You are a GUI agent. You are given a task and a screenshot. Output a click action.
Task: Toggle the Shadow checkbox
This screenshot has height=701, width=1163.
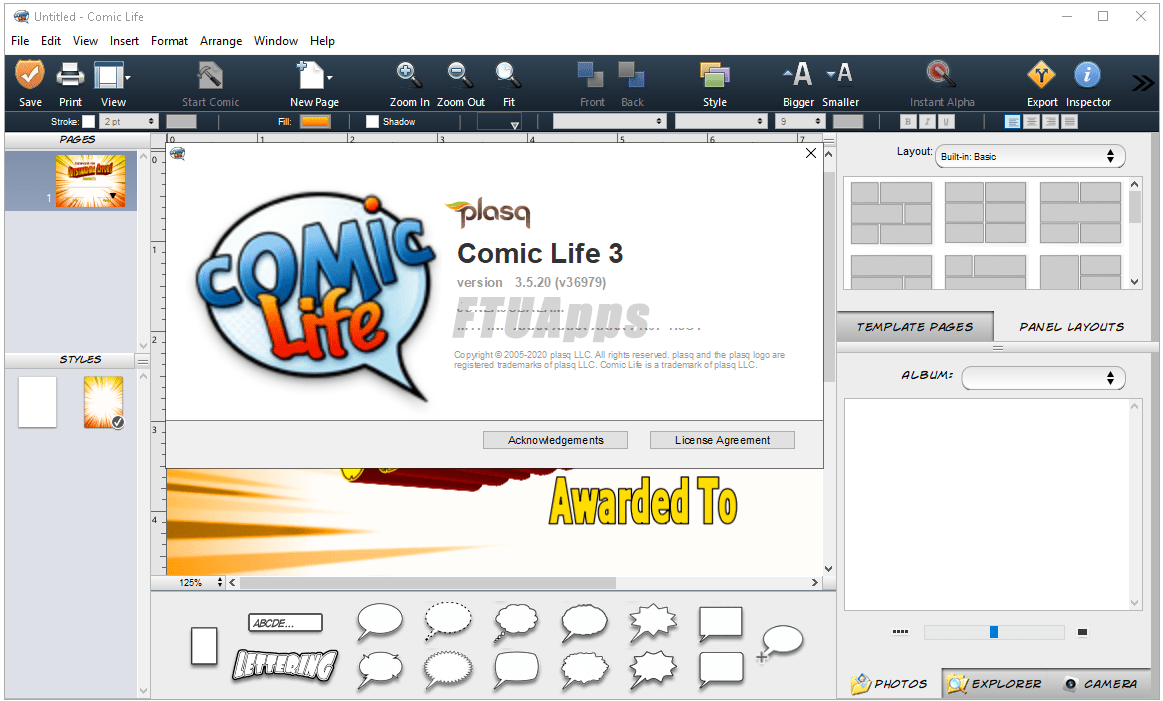point(372,122)
